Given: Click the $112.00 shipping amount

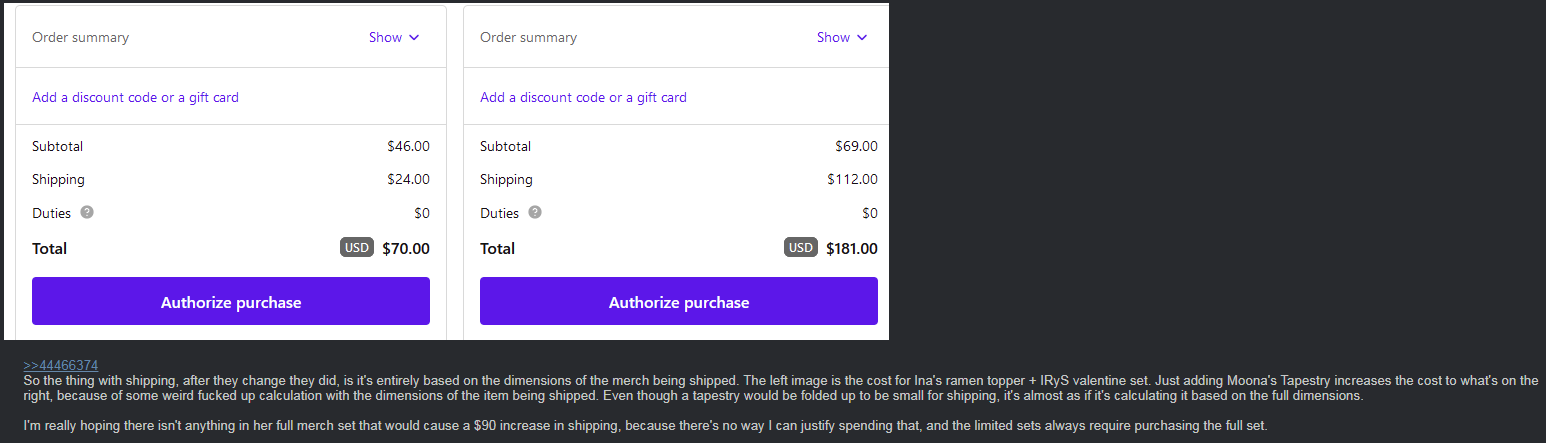Looking at the screenshot, I should [852, 179].
